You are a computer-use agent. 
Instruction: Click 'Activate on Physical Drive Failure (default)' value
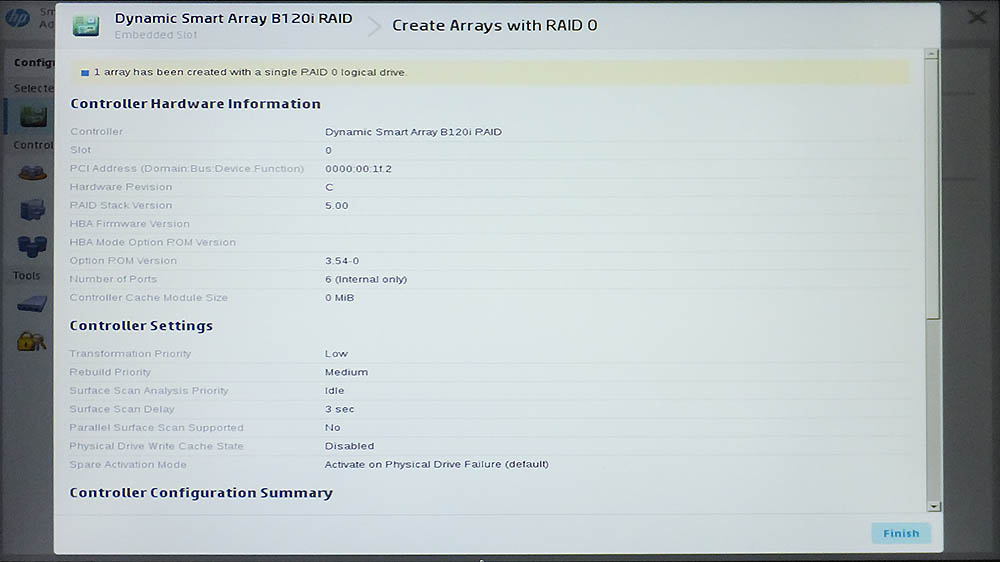(x=437, y=464)
